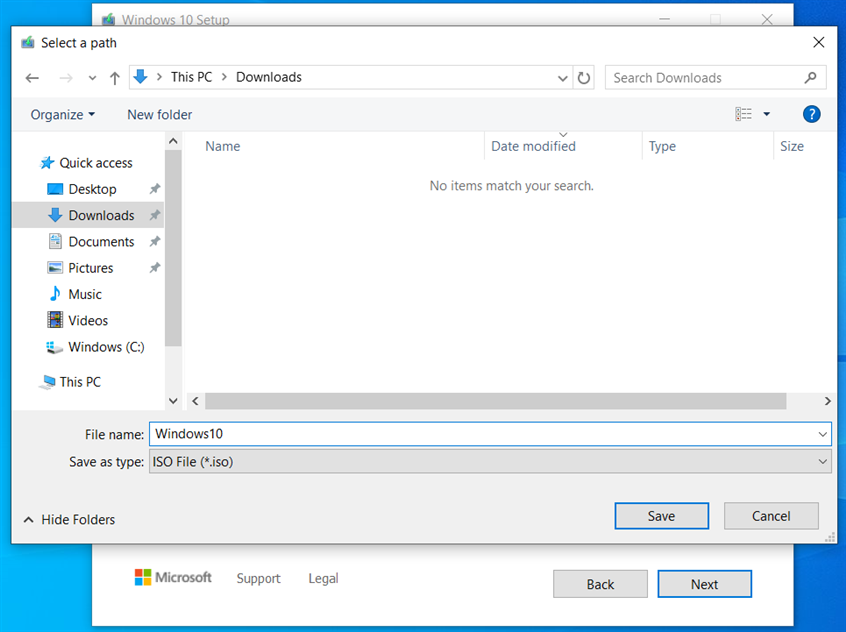
Task: Select Downloads in the address path
Action: [x=269, y=77]
